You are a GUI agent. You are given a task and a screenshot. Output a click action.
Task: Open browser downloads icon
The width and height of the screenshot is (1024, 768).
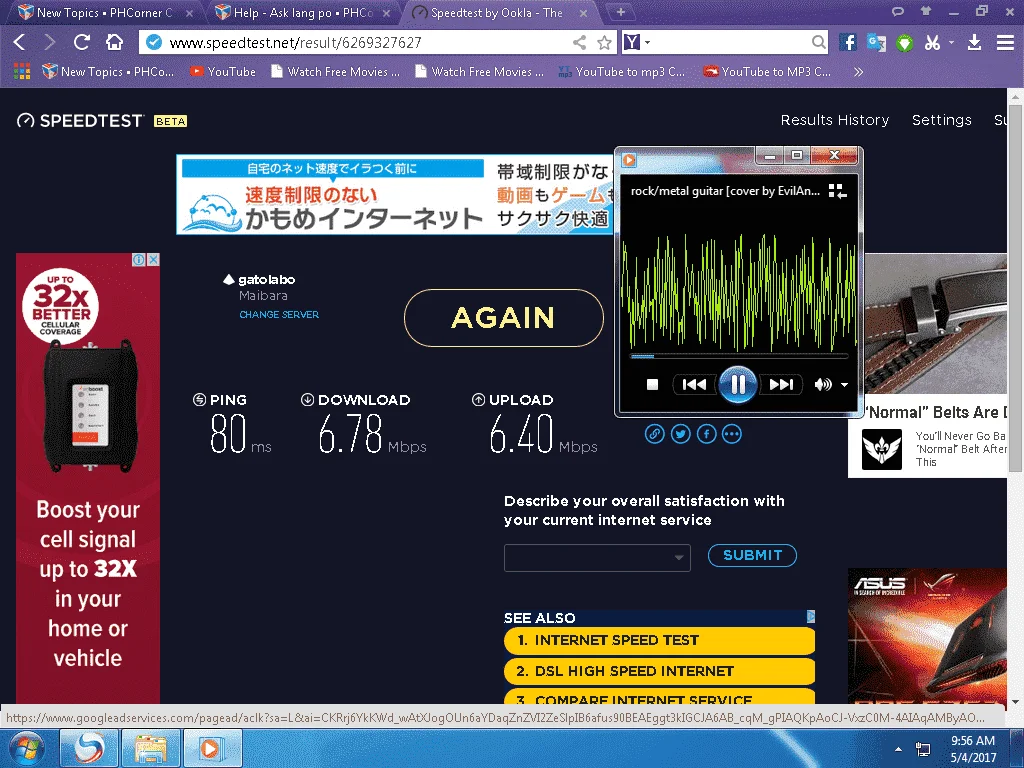974,42
